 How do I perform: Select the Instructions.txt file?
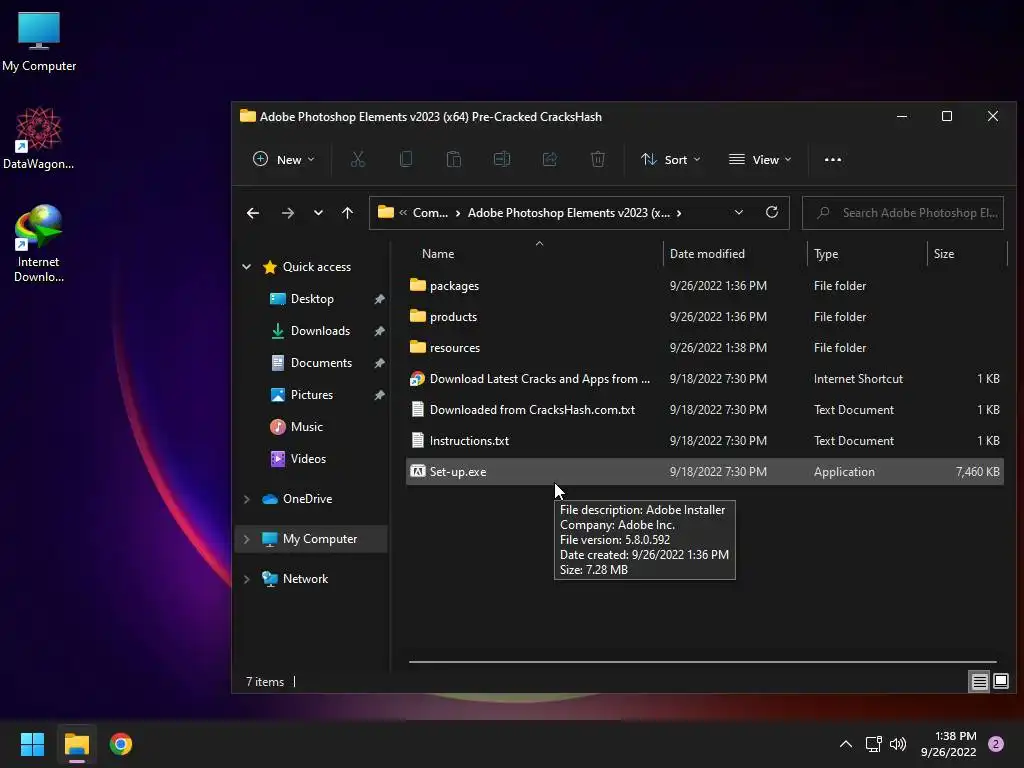point(705,441)
